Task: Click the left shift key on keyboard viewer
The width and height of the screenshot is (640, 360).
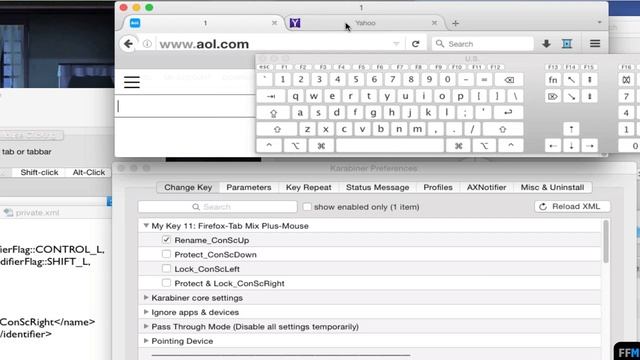Action: [277, 129]
